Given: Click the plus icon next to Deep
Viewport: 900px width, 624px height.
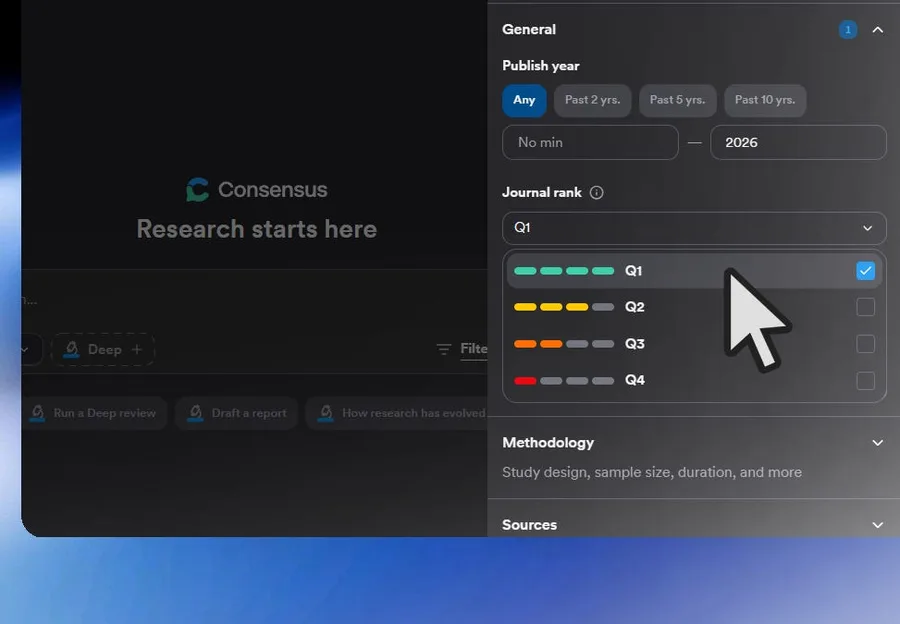Looking at the screenshot, I should (137, 349).
